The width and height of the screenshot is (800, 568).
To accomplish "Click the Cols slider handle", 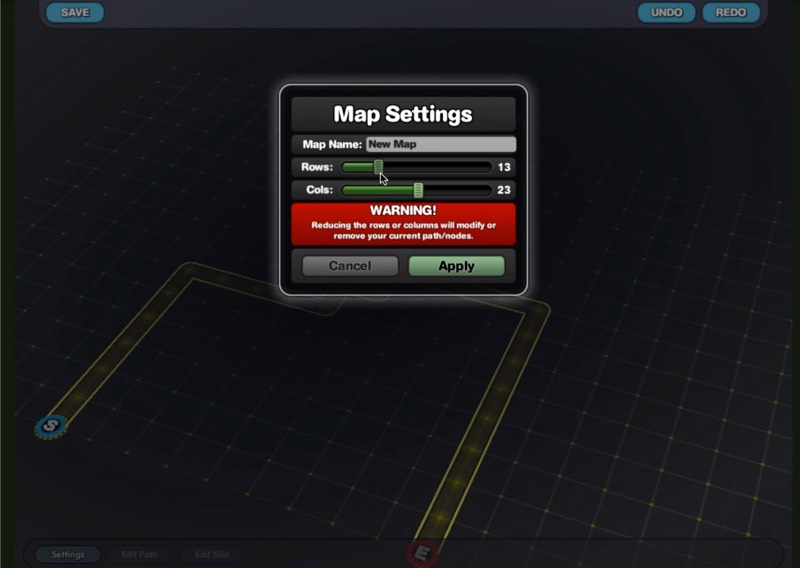I will pos(418,190).
